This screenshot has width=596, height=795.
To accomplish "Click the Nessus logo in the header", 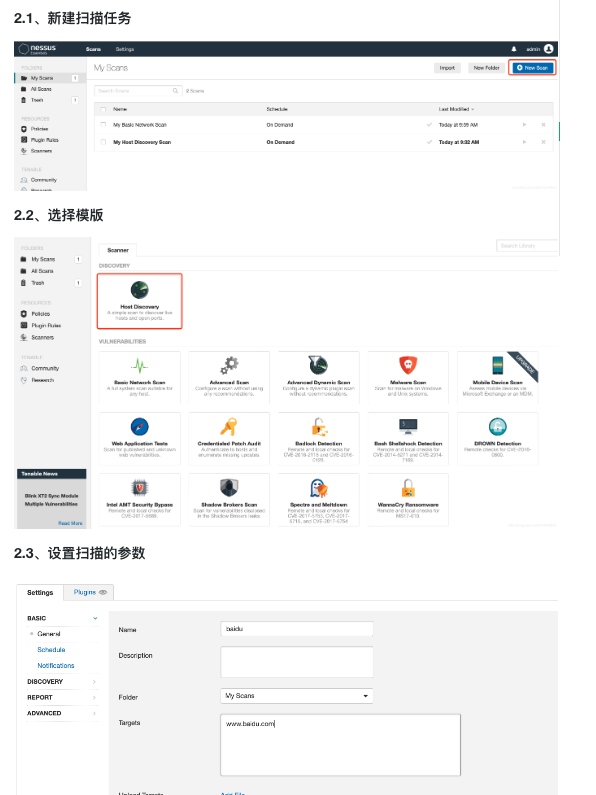I will click(38, 49).
